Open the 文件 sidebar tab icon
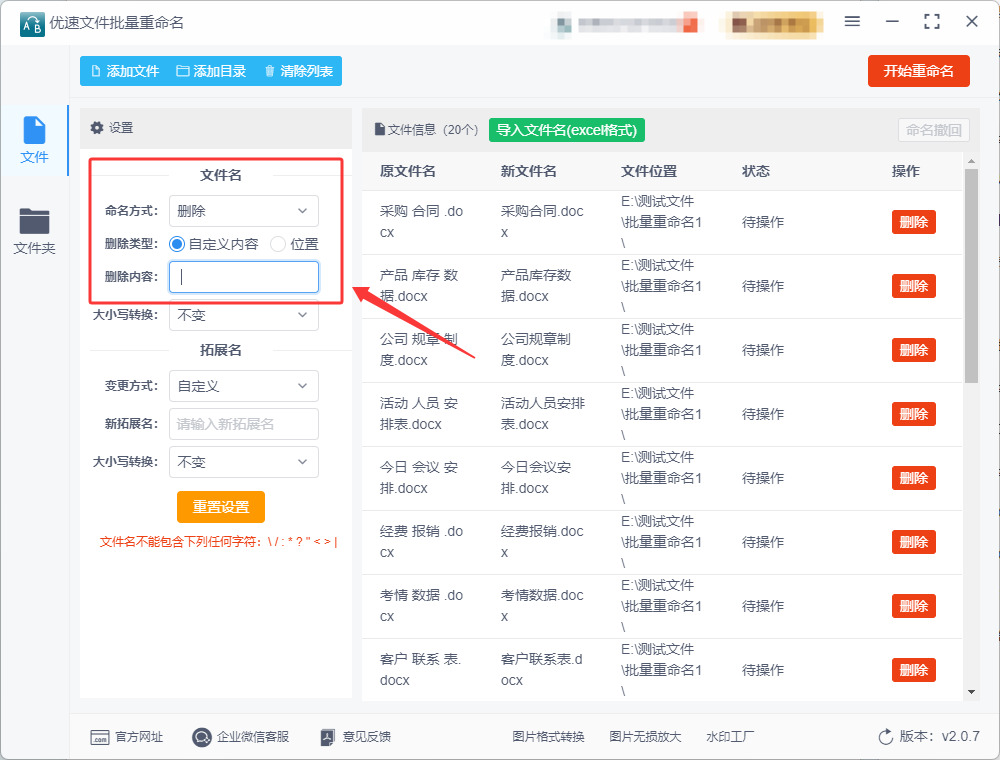 34,130
